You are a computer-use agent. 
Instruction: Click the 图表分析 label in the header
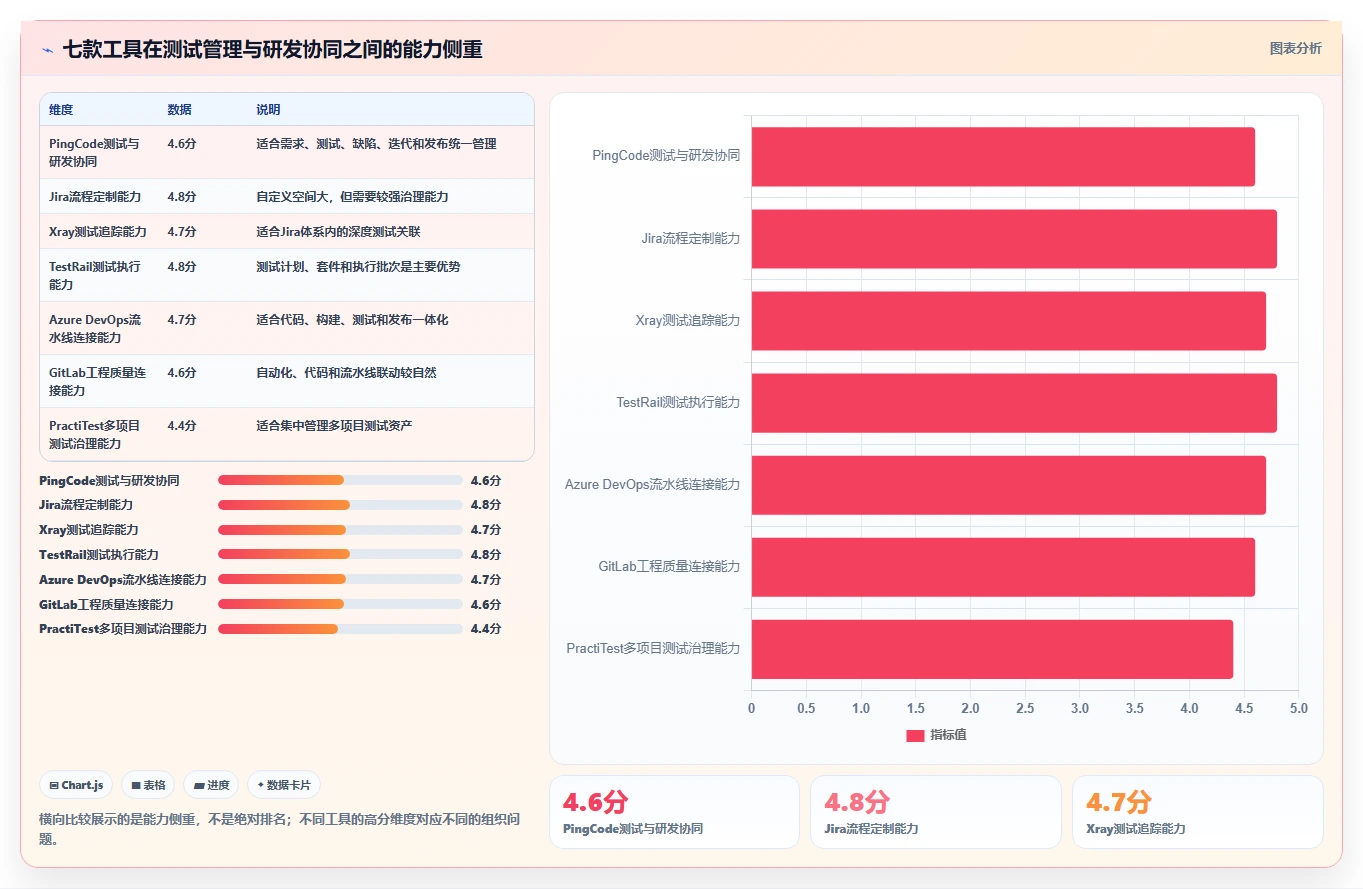point(1295,48)
